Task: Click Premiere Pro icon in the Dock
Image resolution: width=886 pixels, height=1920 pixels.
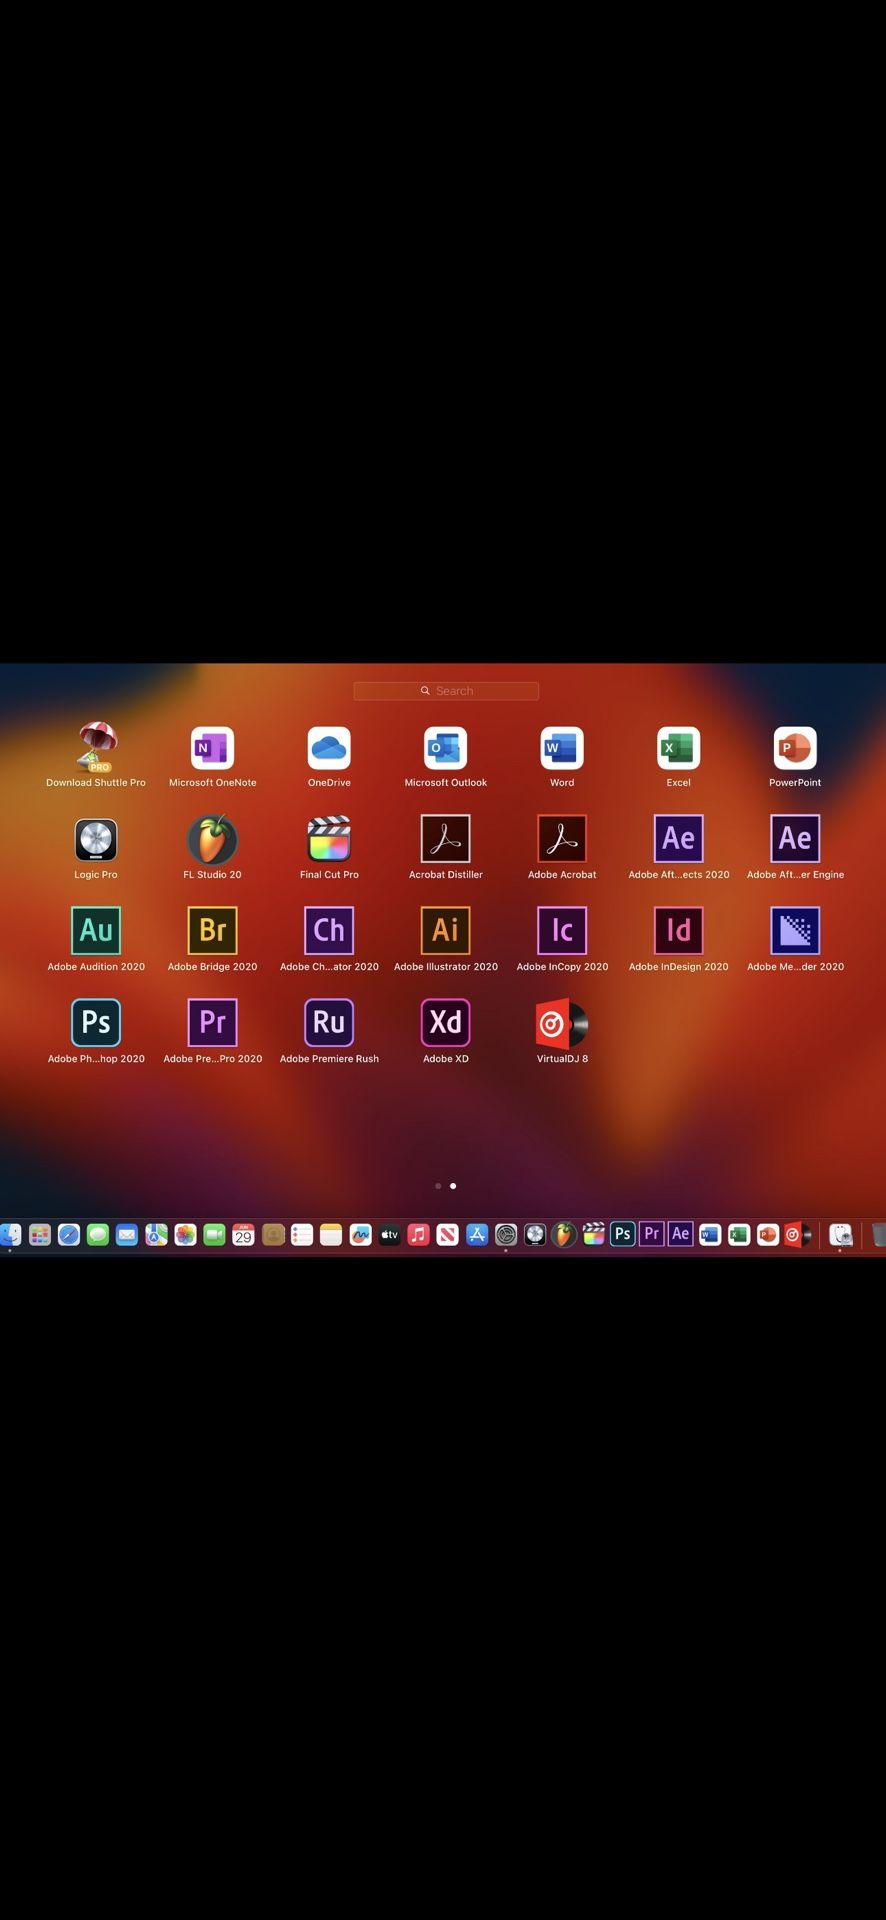Action: [x=652, y=1234]
